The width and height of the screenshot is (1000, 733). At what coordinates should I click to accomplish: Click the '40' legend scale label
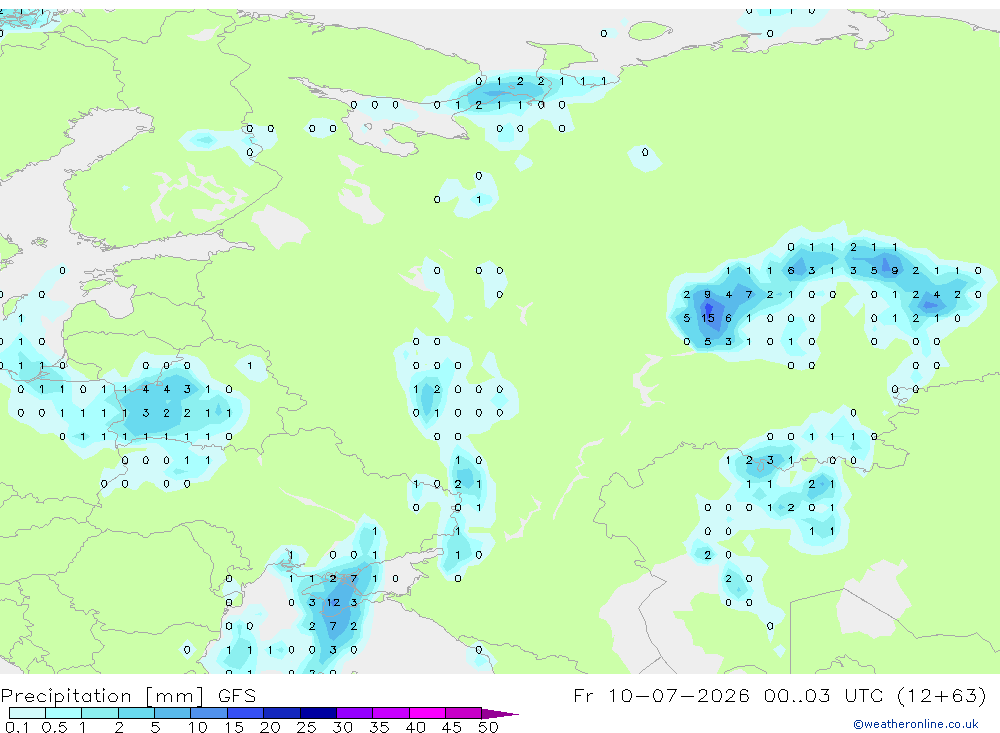(x=415, y=727)
